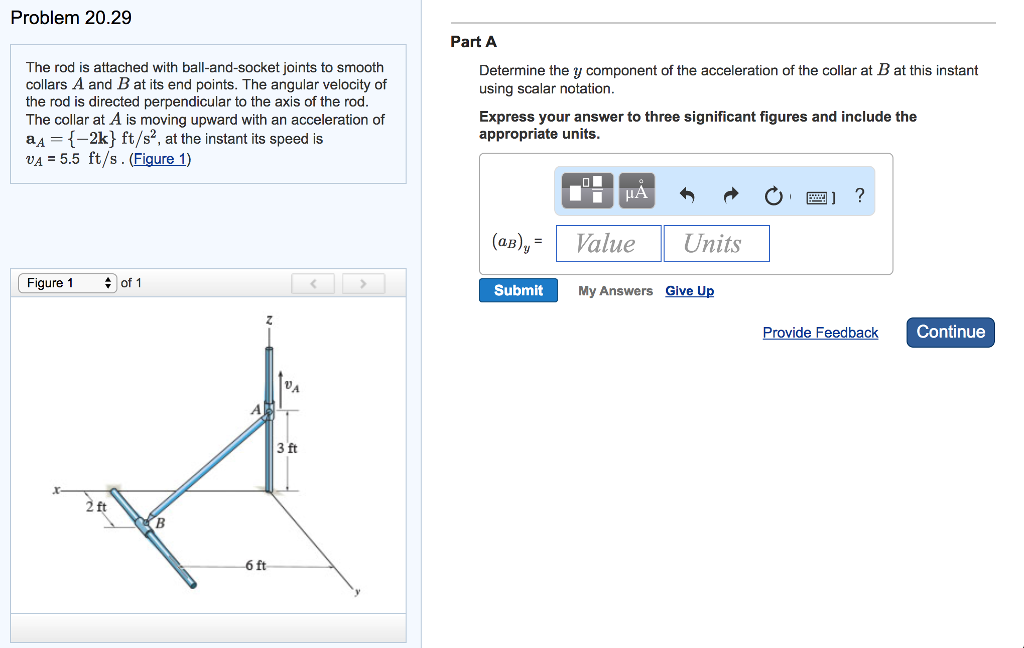Click the Give Up link
1024x648 pixels.
(x=689, y=291)
